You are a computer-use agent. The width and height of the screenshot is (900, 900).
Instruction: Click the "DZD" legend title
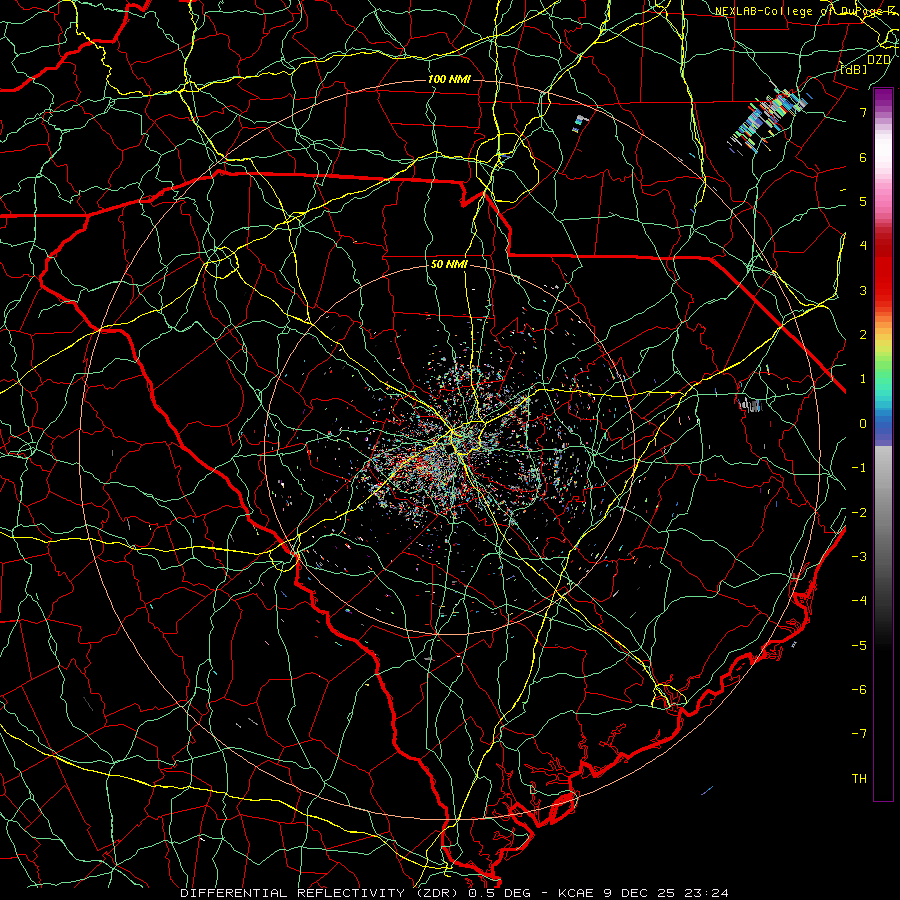(x=878, y=59)
